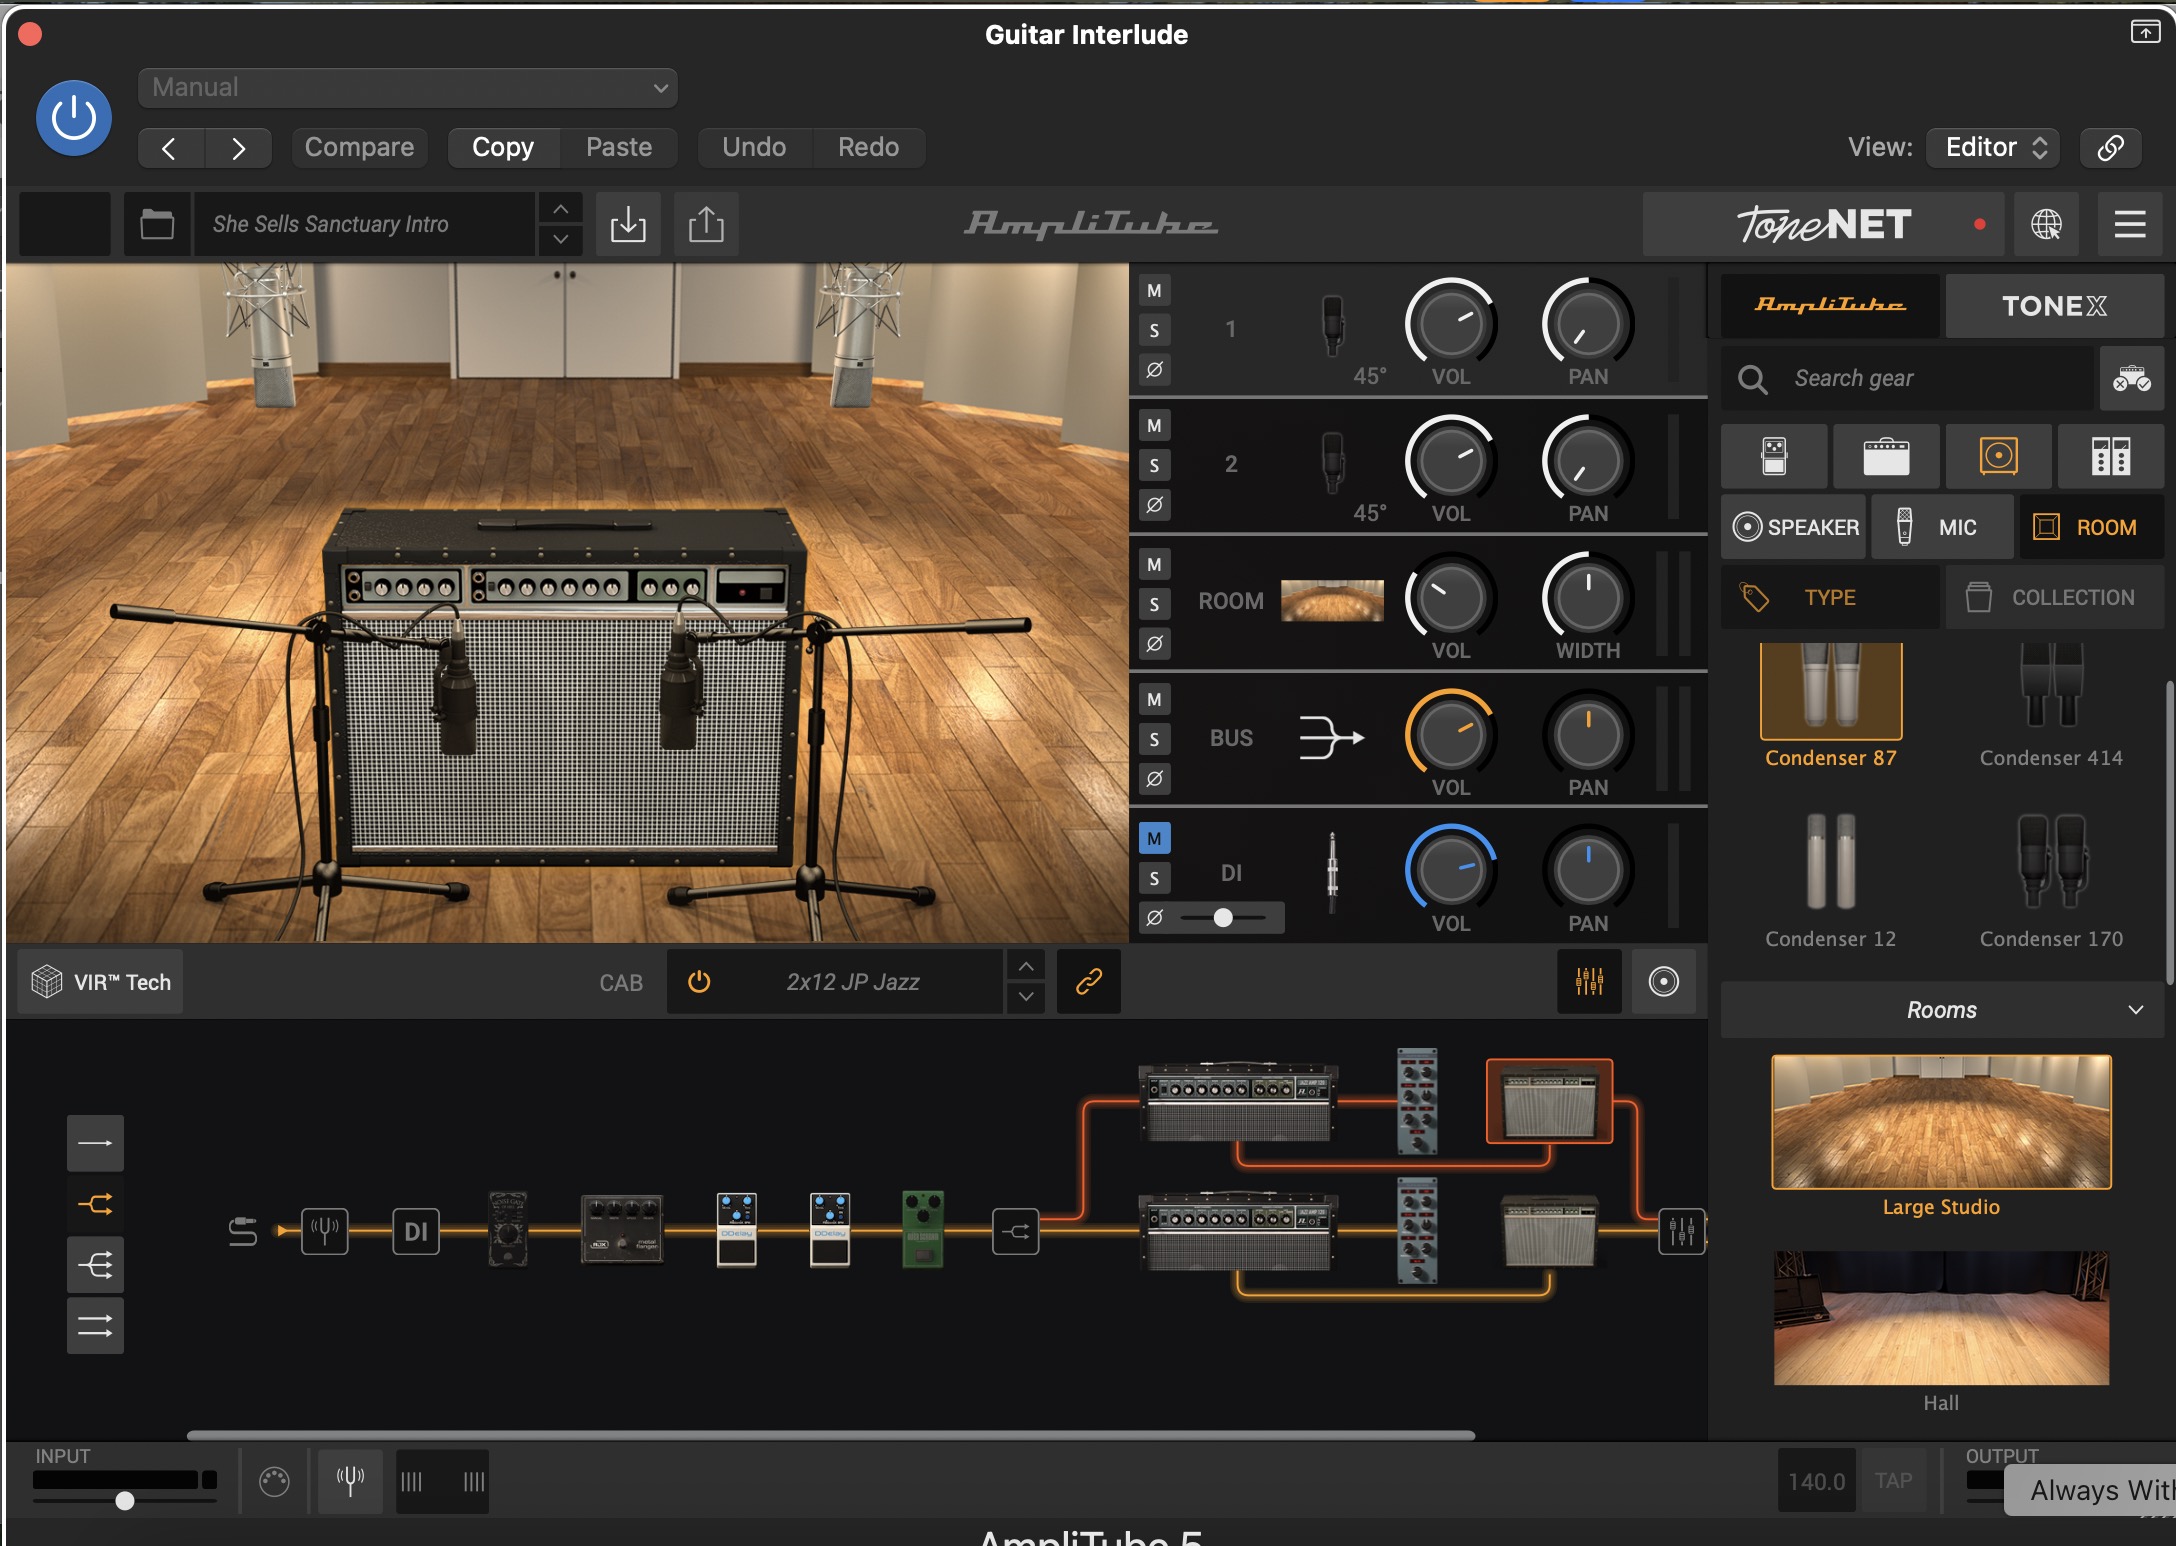
Task: Toggle the CAB power button
Action: 699,982
